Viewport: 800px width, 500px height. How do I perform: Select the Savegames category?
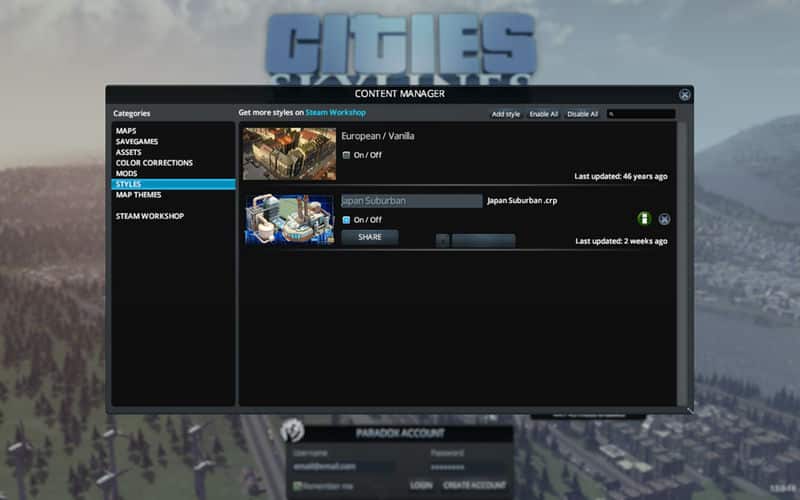(x=137, y=142)
